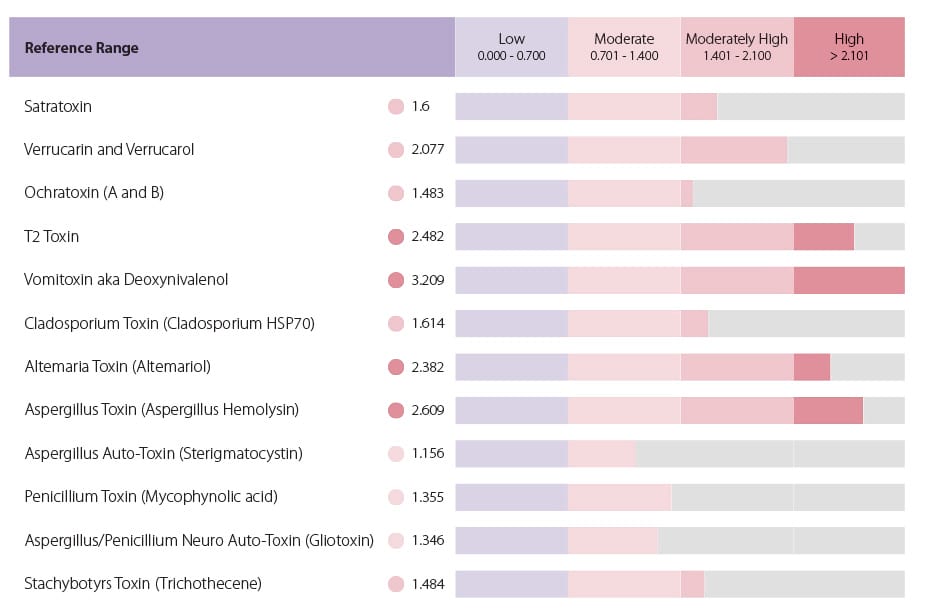Click the Stachybotyrs Toxin severity dot
The width and height of the screenshot is (930, 615).
[x=395, y=584]
